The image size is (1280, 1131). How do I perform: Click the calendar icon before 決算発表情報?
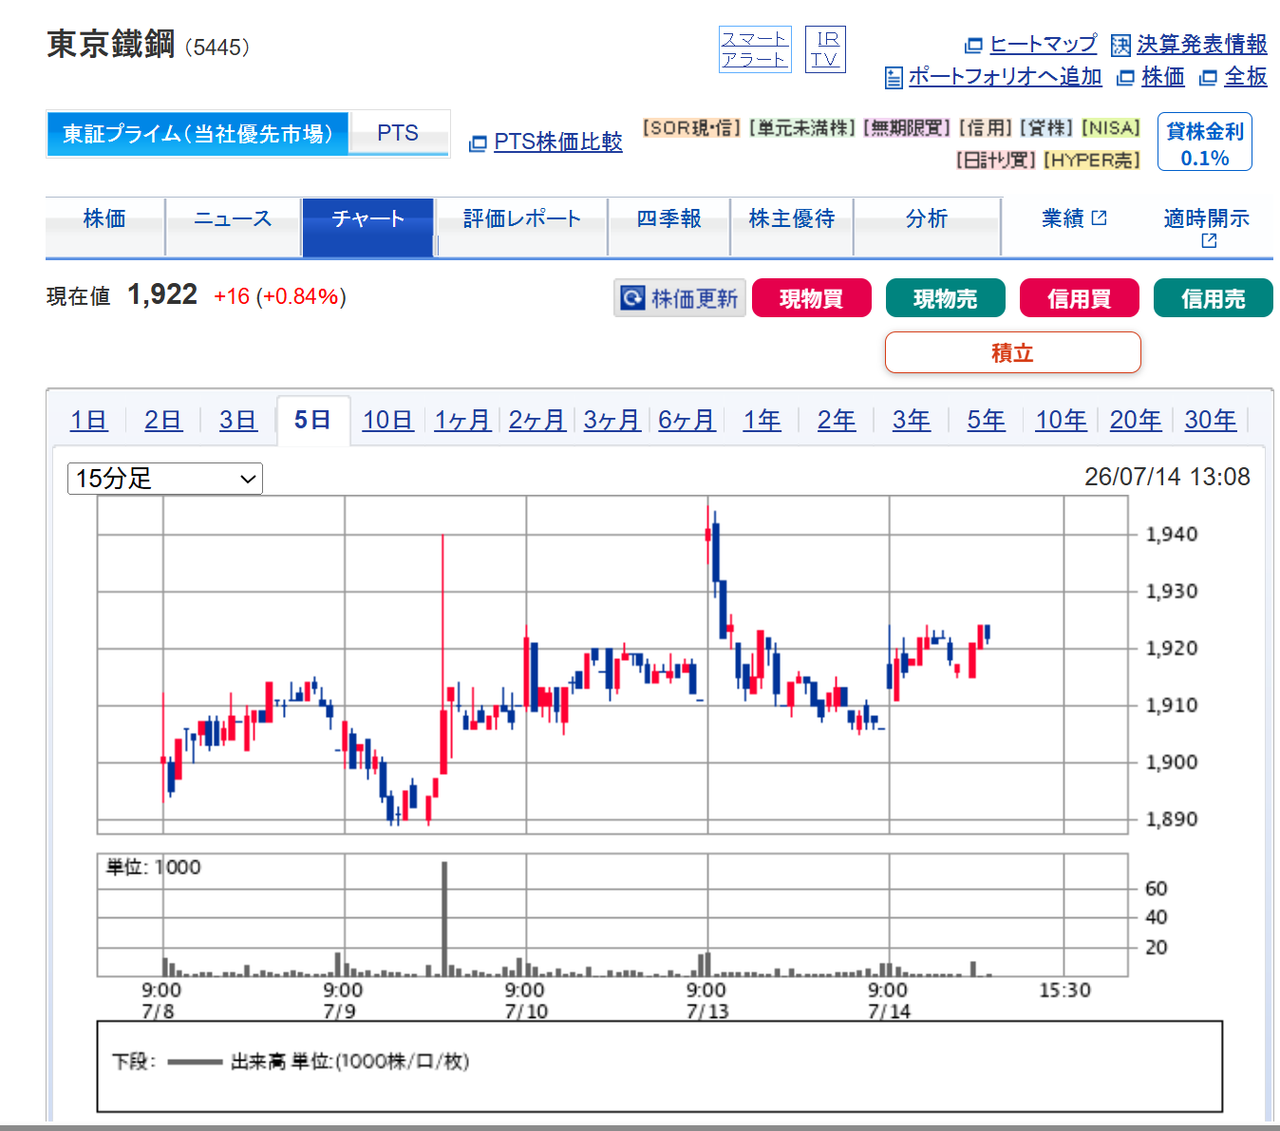point(1121,45)
